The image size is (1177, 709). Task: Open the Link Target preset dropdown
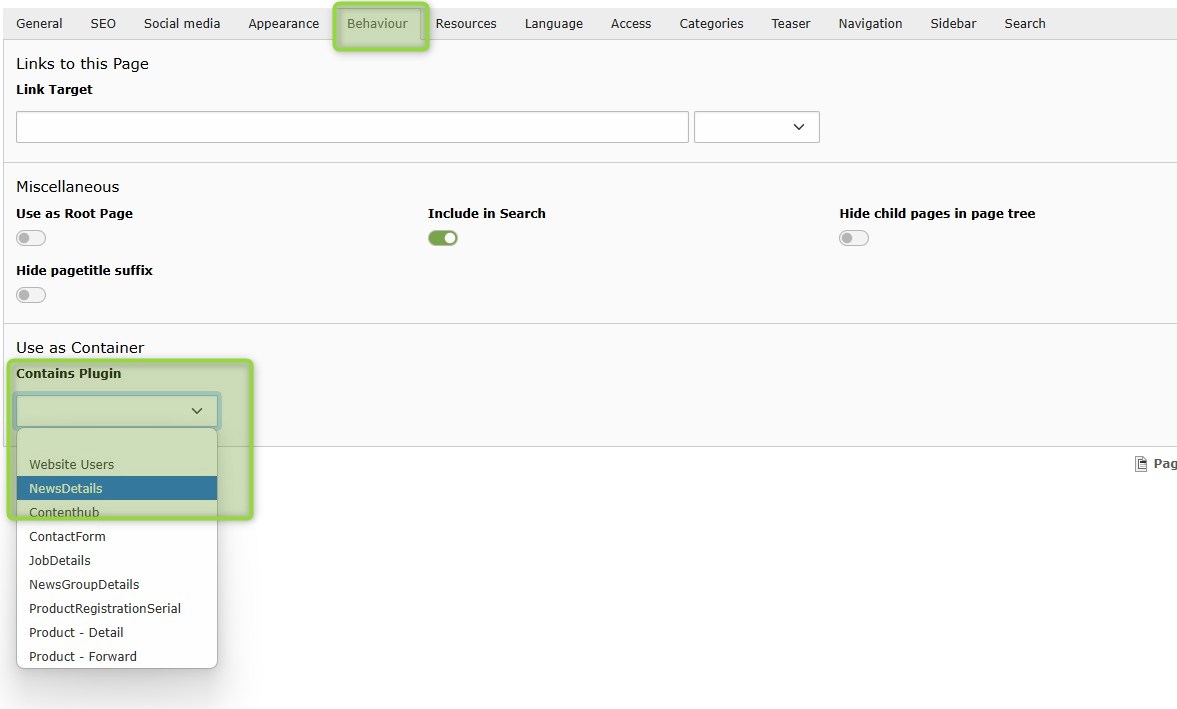coord(756,127)
